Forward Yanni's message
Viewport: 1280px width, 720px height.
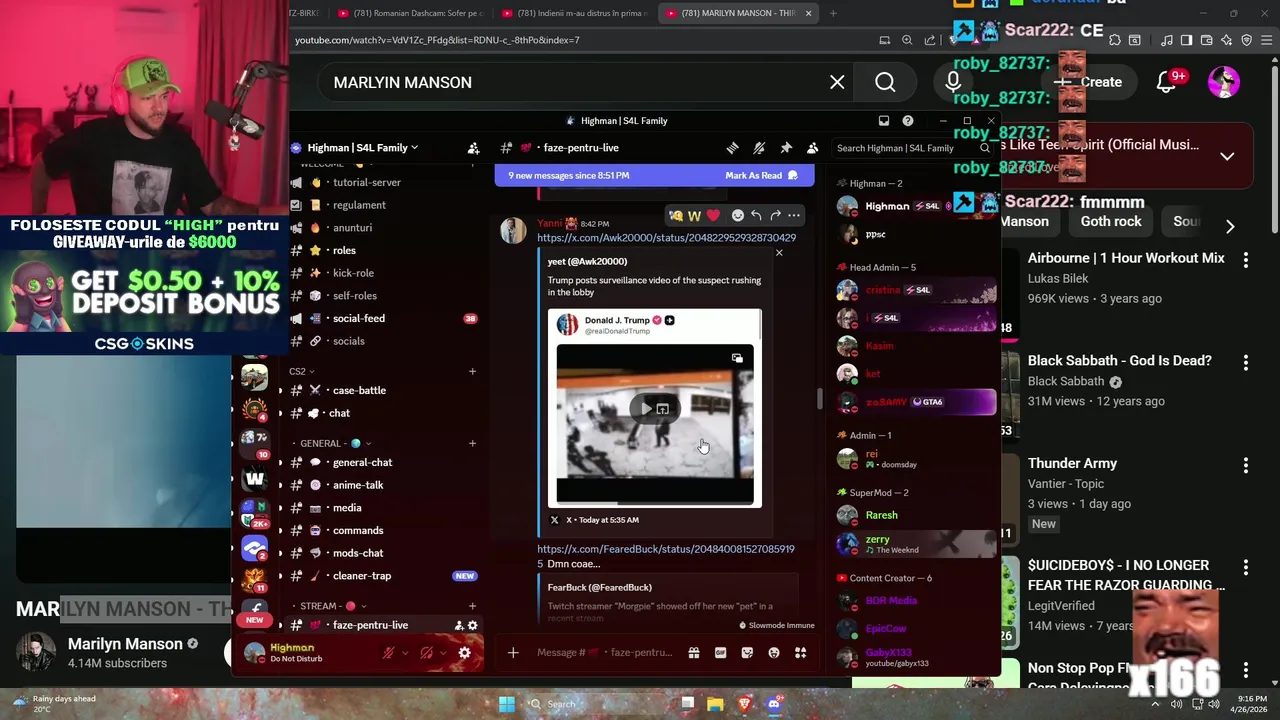(775, 215)
